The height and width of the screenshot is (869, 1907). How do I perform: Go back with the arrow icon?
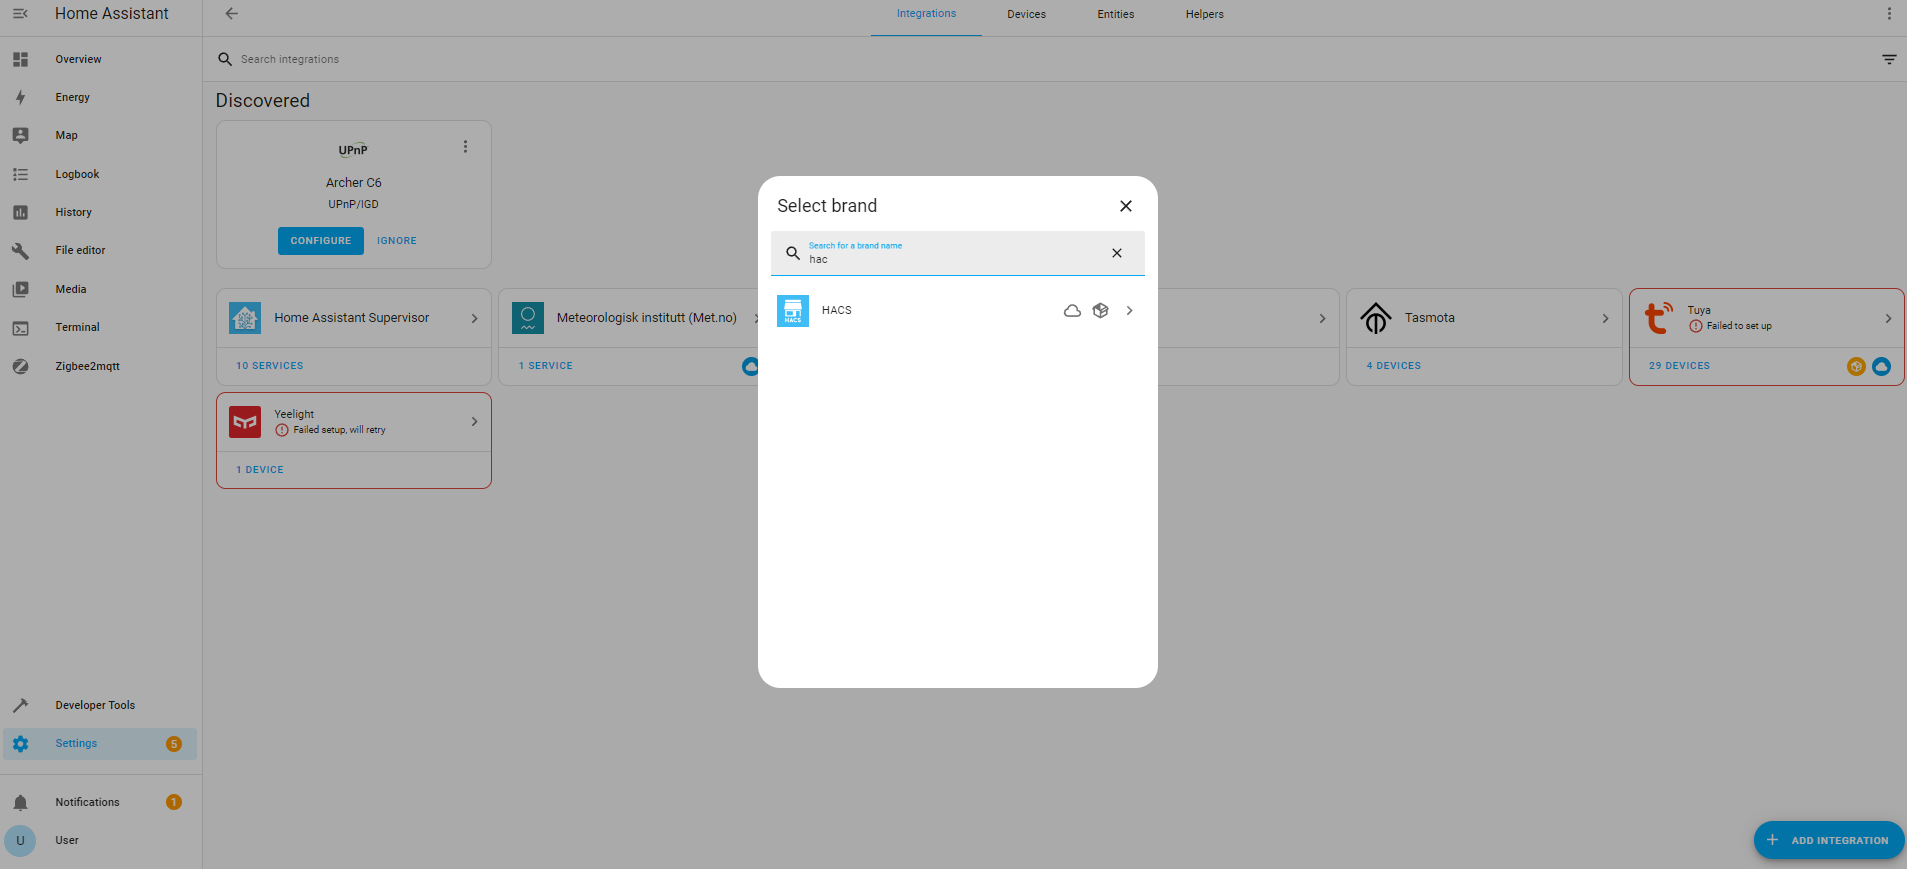pos(232,14)
